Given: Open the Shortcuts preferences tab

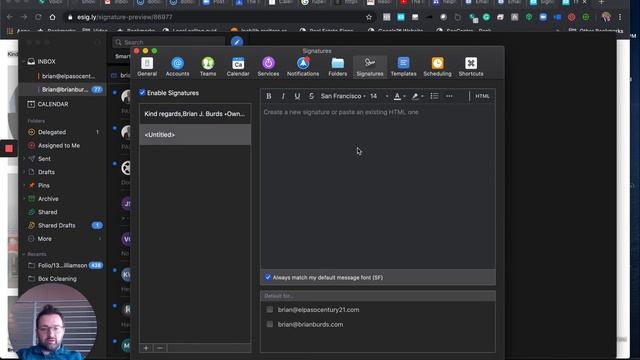Looking at the screenshot, I should tap(471, 67).
